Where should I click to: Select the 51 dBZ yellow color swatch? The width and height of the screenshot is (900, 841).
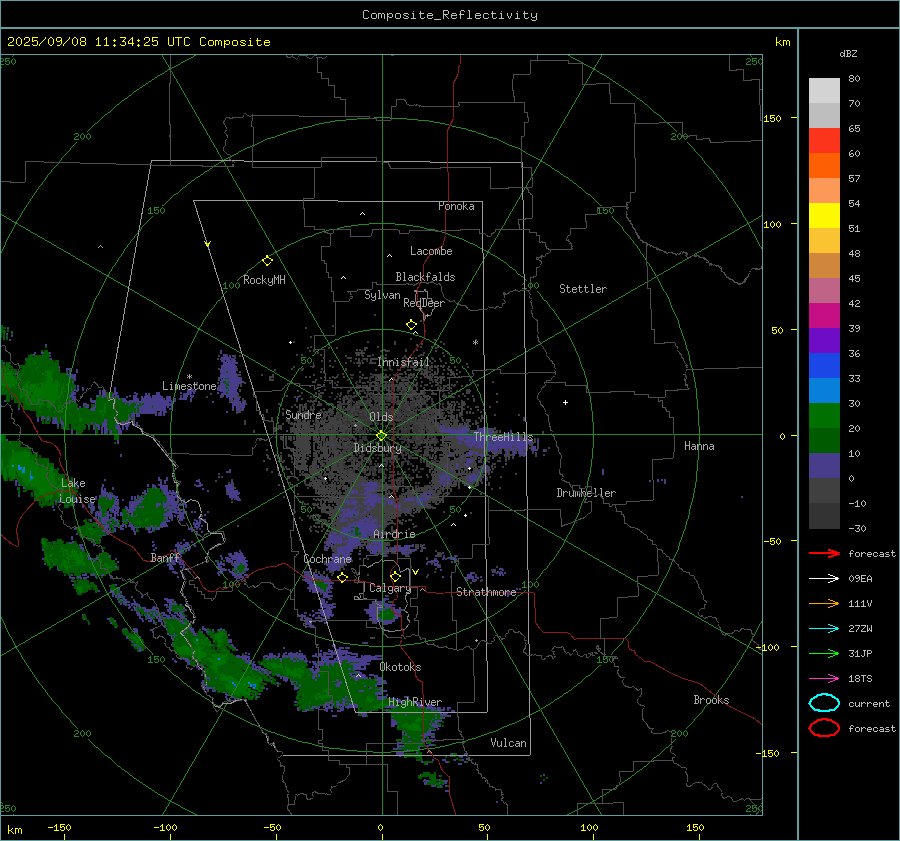[x=824, y=215]
